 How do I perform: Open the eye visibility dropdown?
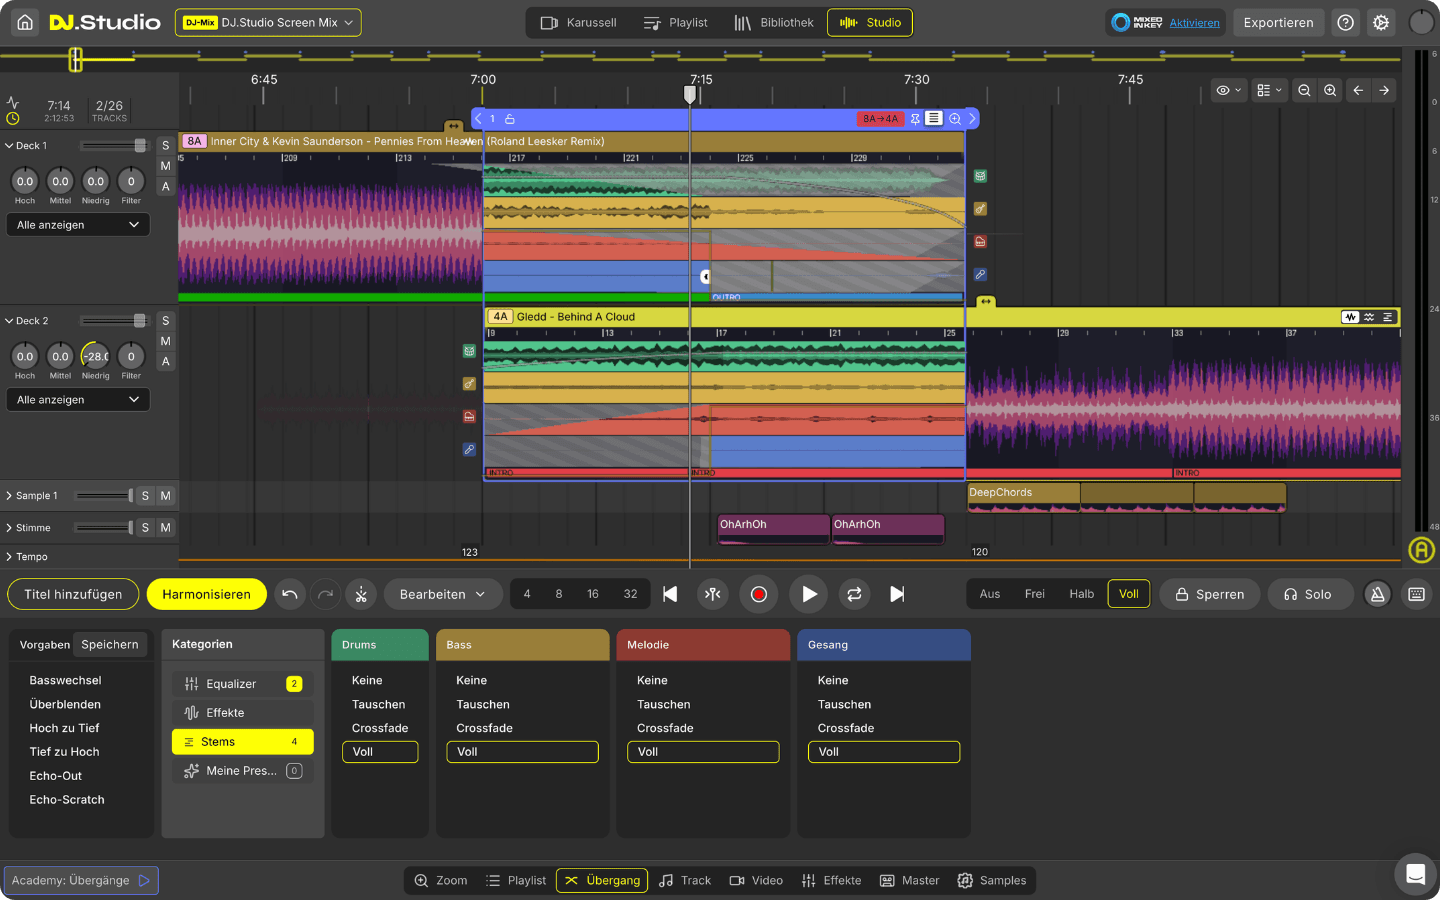(x=1229, y=90)
